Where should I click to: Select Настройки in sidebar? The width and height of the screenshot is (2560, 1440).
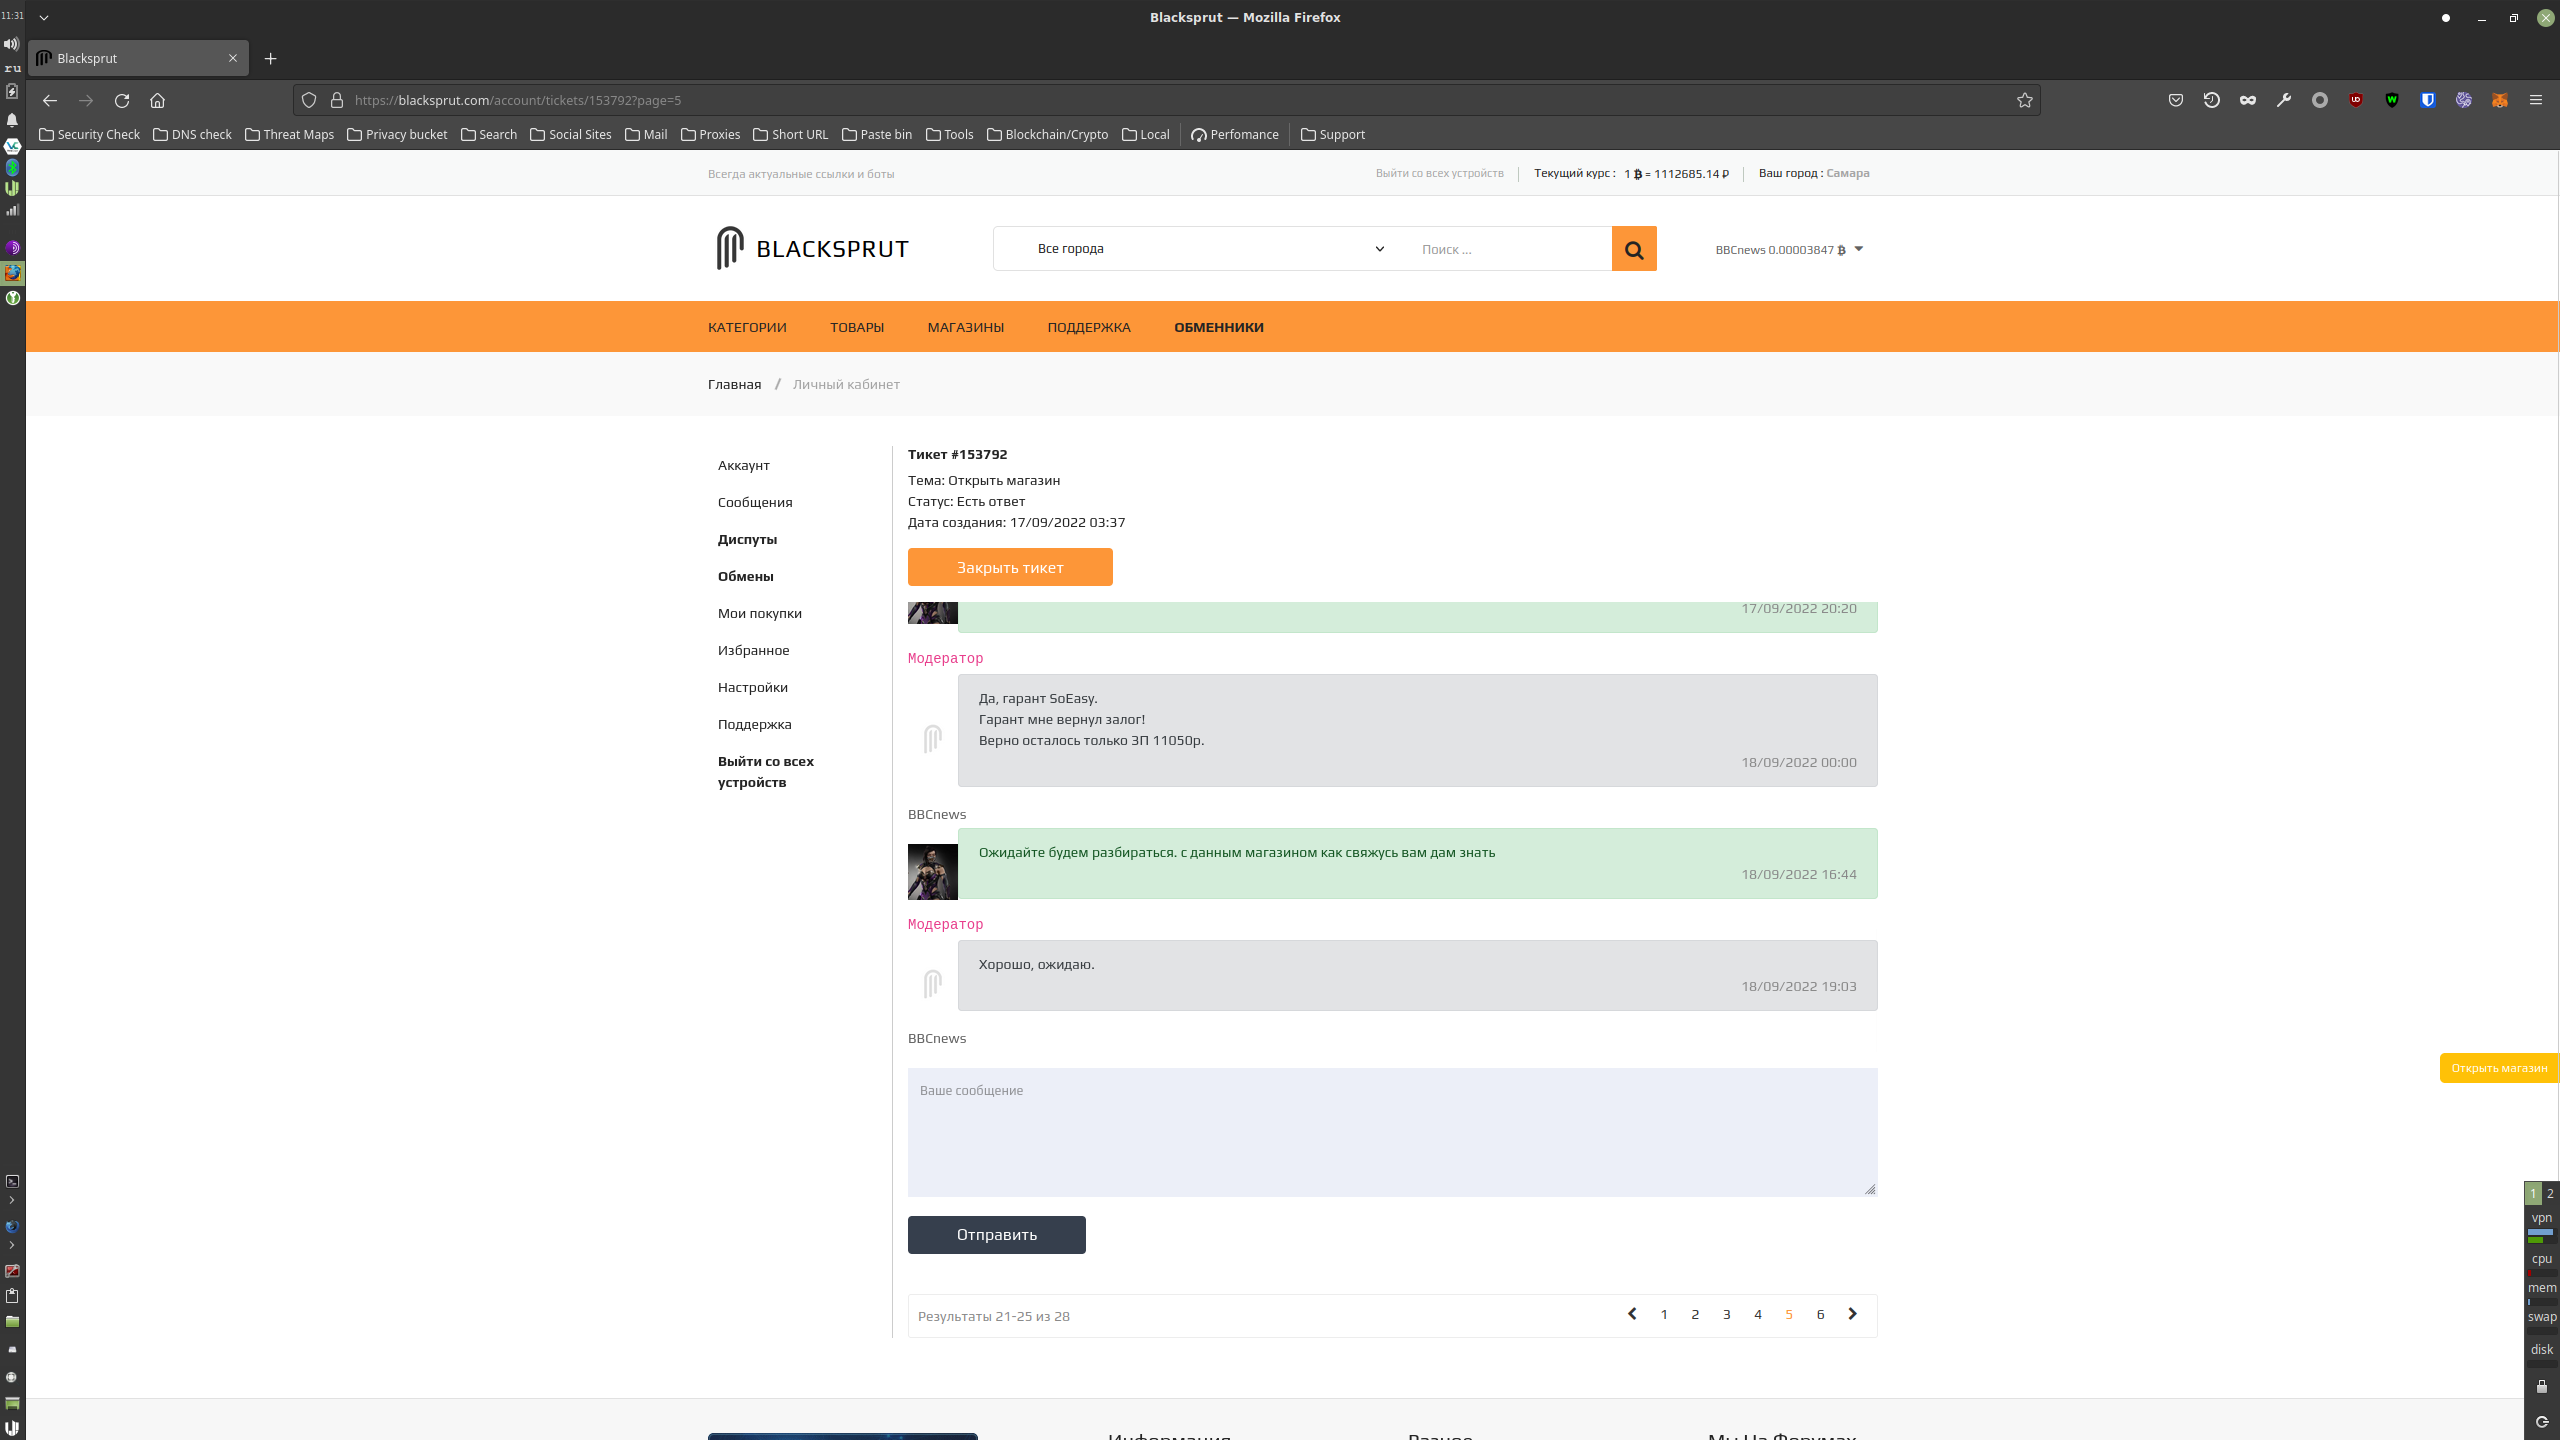(x=753, y=687)
